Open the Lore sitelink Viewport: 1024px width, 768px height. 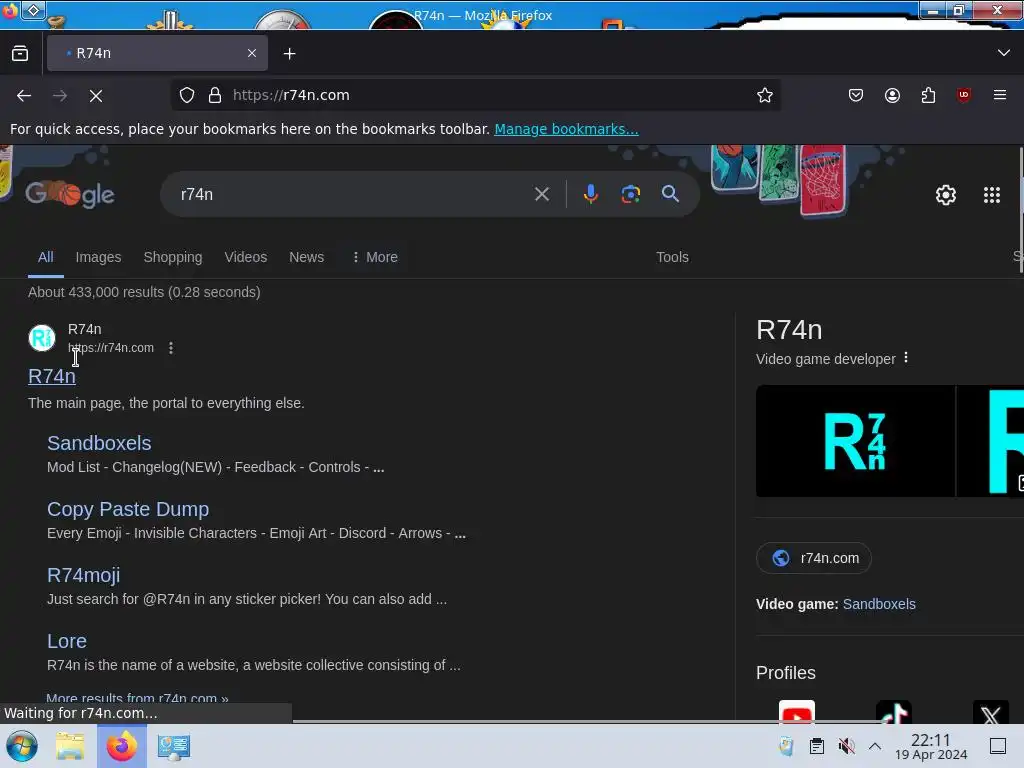tap(67, 641)
